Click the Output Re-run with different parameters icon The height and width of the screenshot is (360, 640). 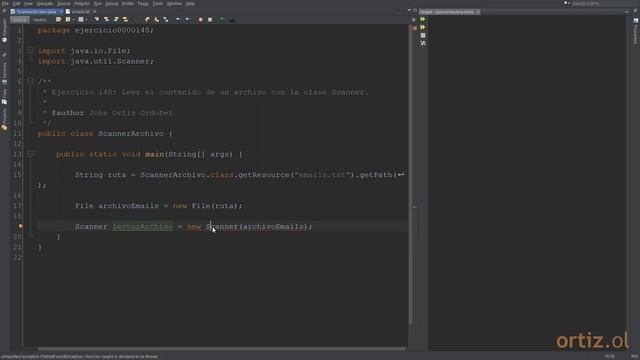click(423, 27)
